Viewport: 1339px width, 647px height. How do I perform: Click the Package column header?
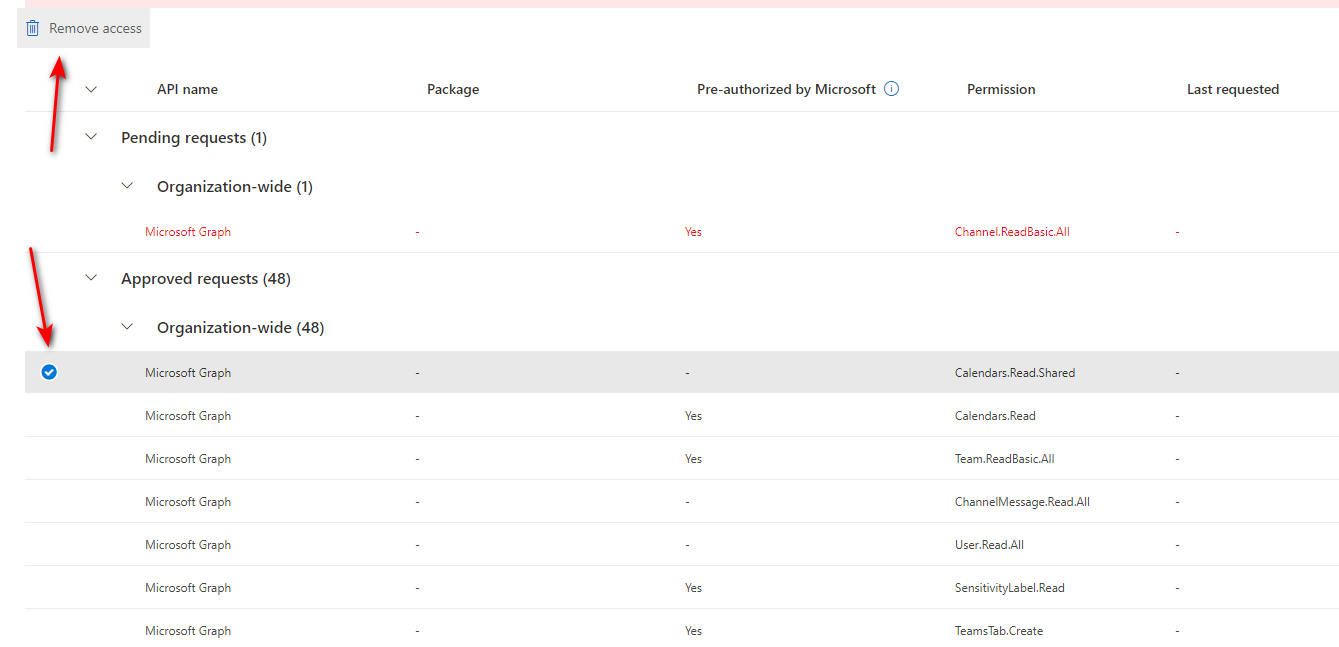point(453,89)
